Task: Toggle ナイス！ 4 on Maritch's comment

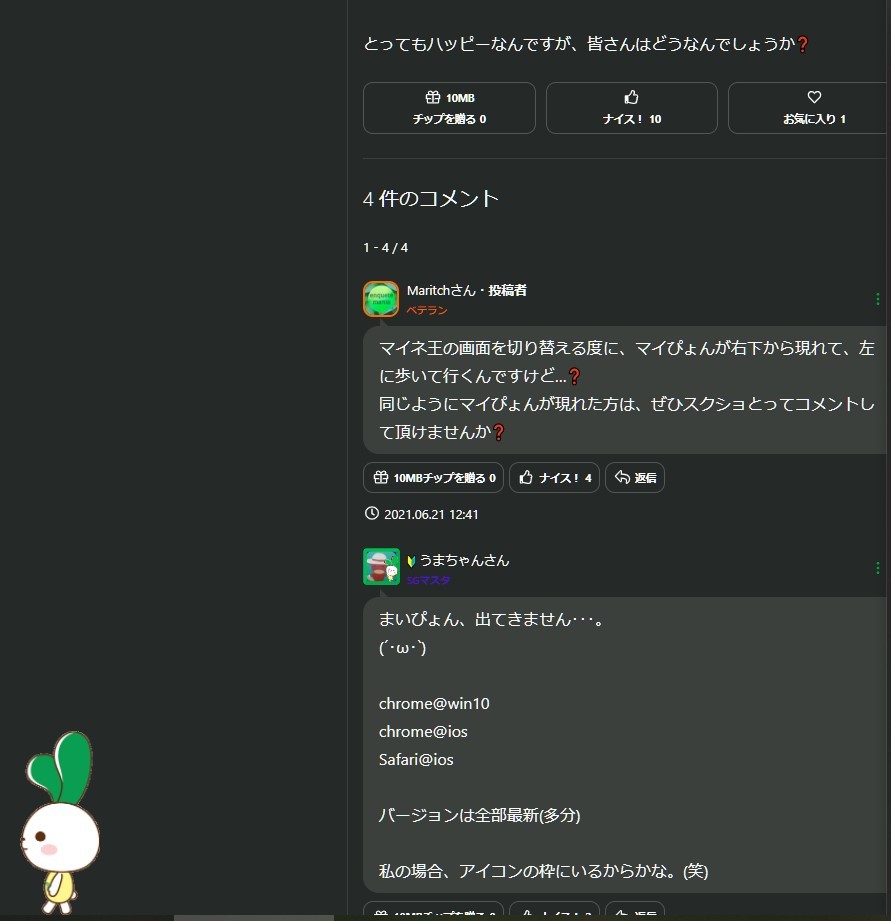Action: (554, 478)
